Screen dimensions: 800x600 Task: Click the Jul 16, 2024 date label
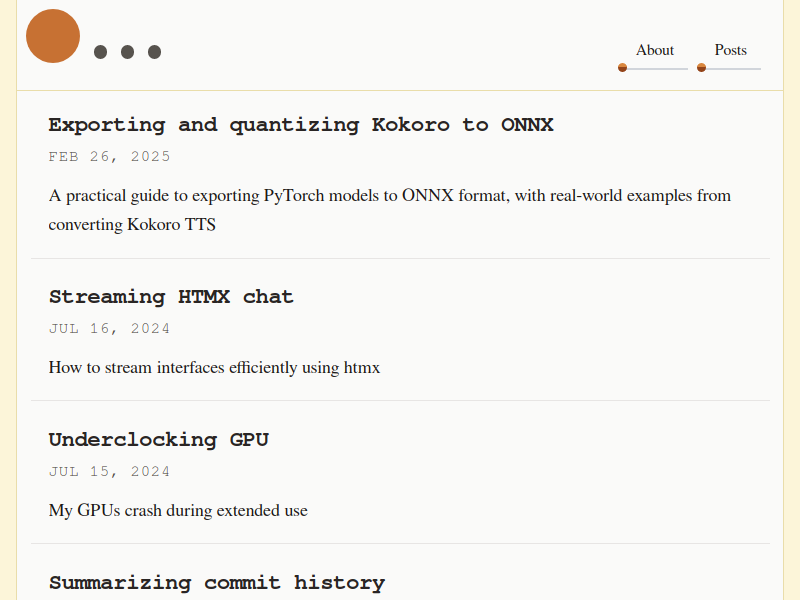click(109, 328)
